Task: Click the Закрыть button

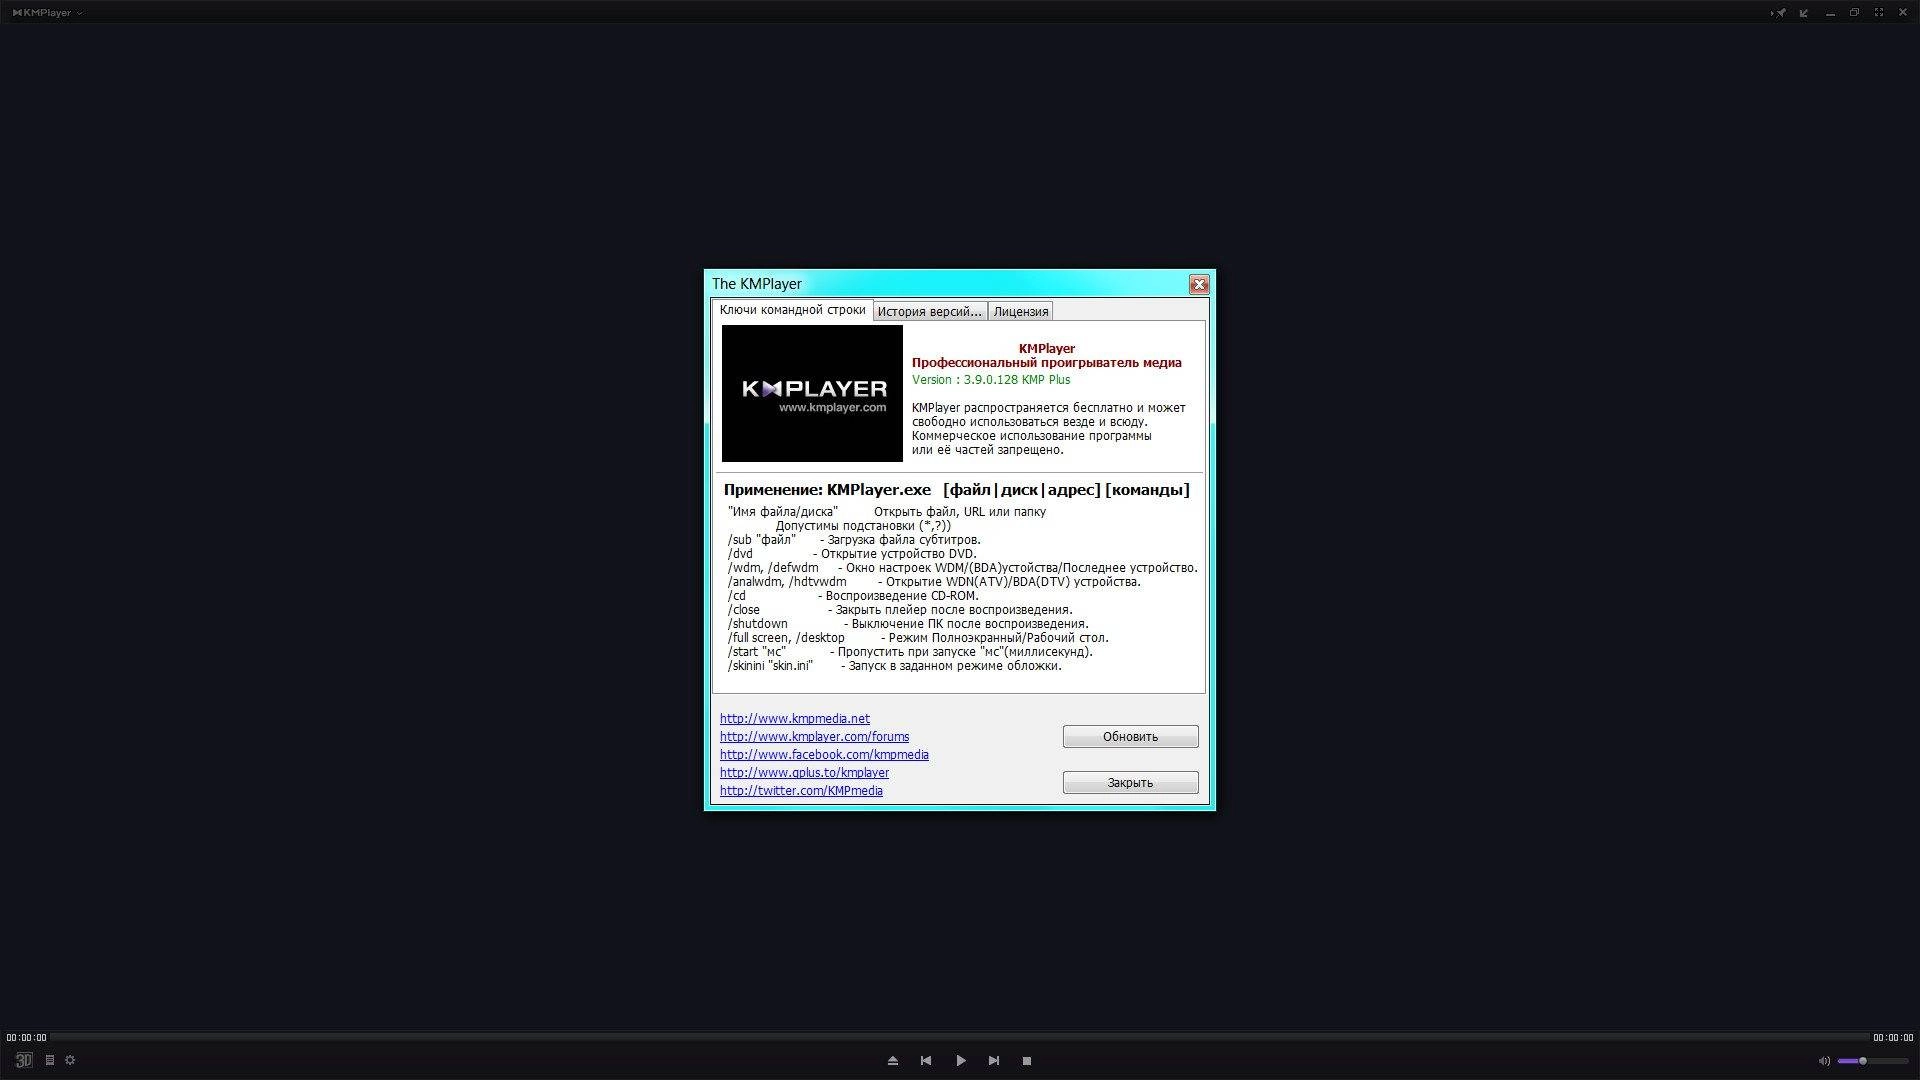Action: click(1130, 783)
